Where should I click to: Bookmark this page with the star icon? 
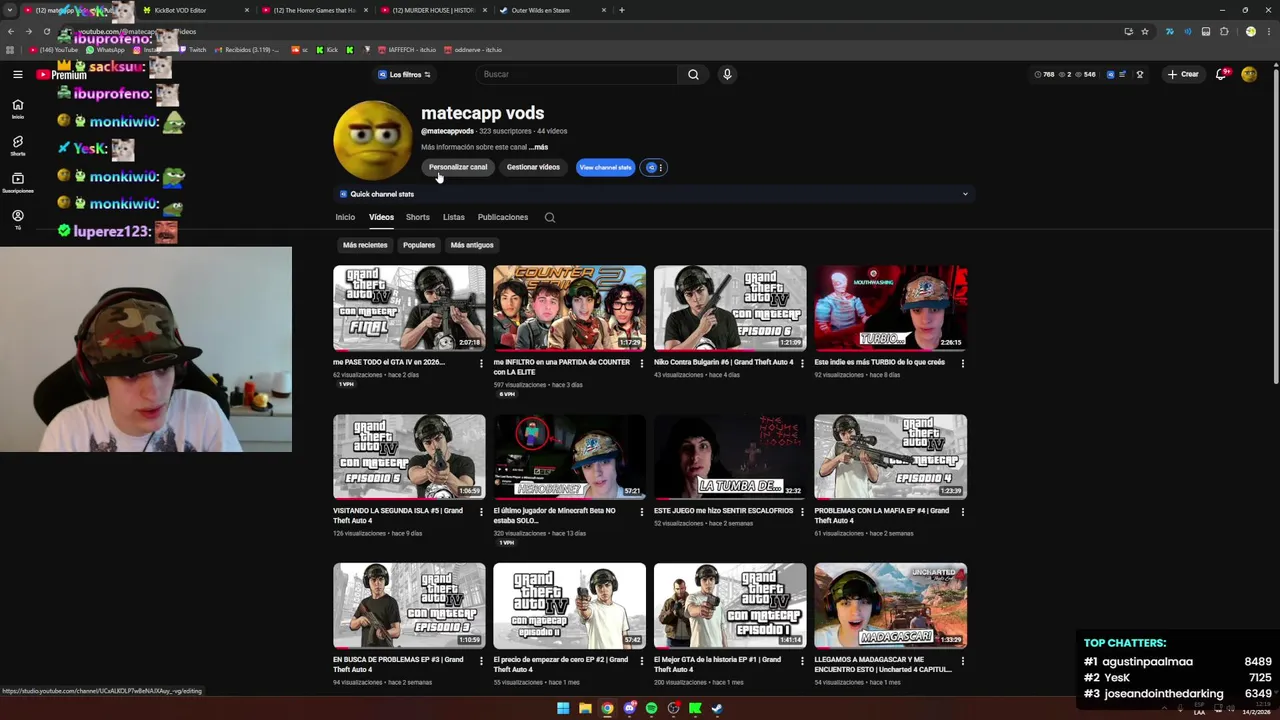point(1145,32)
